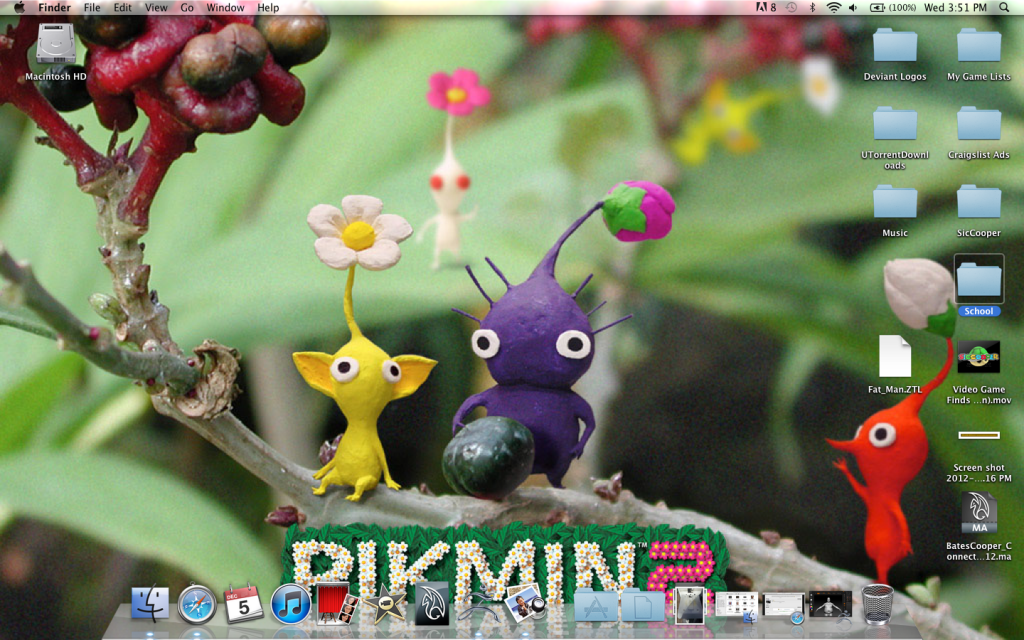
Task: Click the Spotlight search magnifier
Action: point(1004,7)
